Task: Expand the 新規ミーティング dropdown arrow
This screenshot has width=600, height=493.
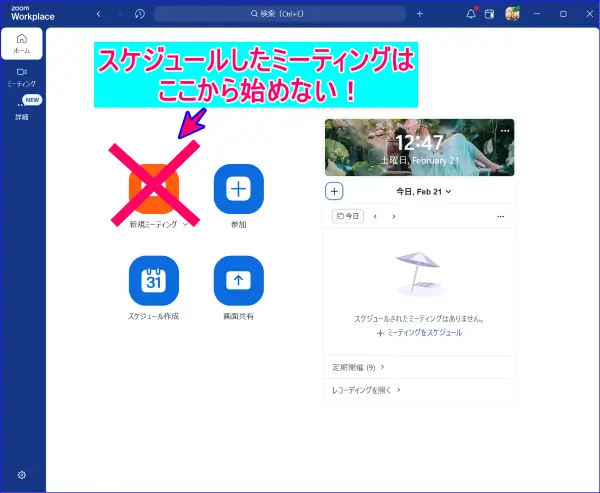Action: [x=186, y=224]
